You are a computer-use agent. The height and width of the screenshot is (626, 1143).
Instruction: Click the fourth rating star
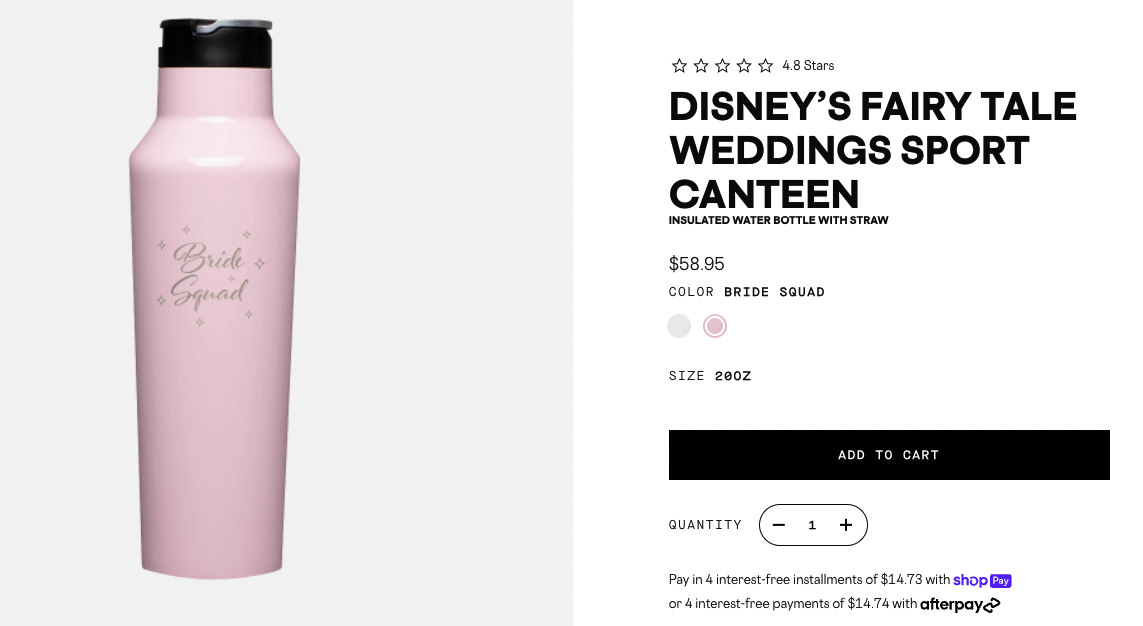tap(744, 66)
